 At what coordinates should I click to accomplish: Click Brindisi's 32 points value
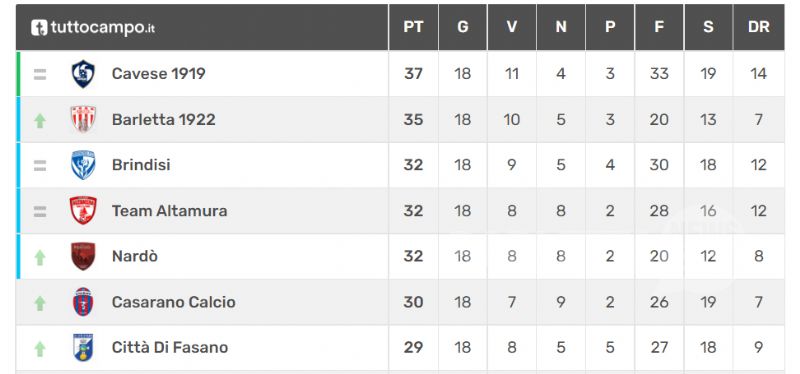413,165
